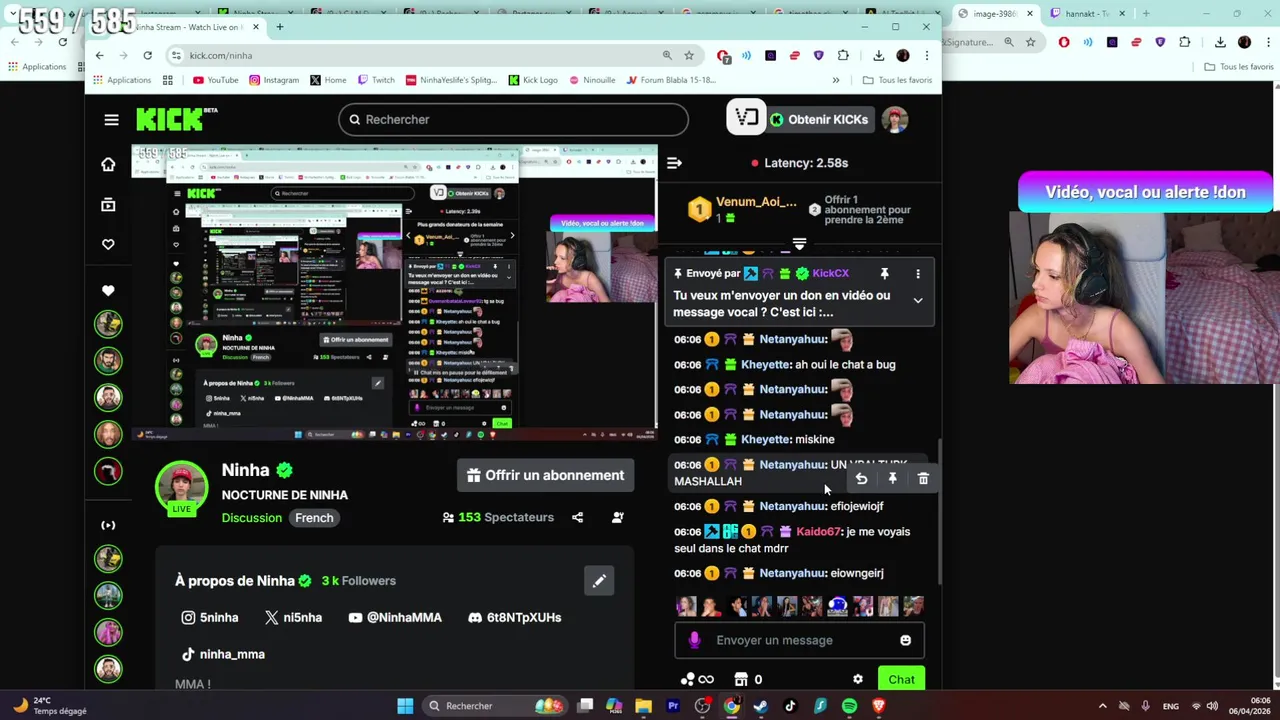Open the KICKs shop white icon
Screen dimensions: 1280x720
pyautogui.click(x=746, y=119)
